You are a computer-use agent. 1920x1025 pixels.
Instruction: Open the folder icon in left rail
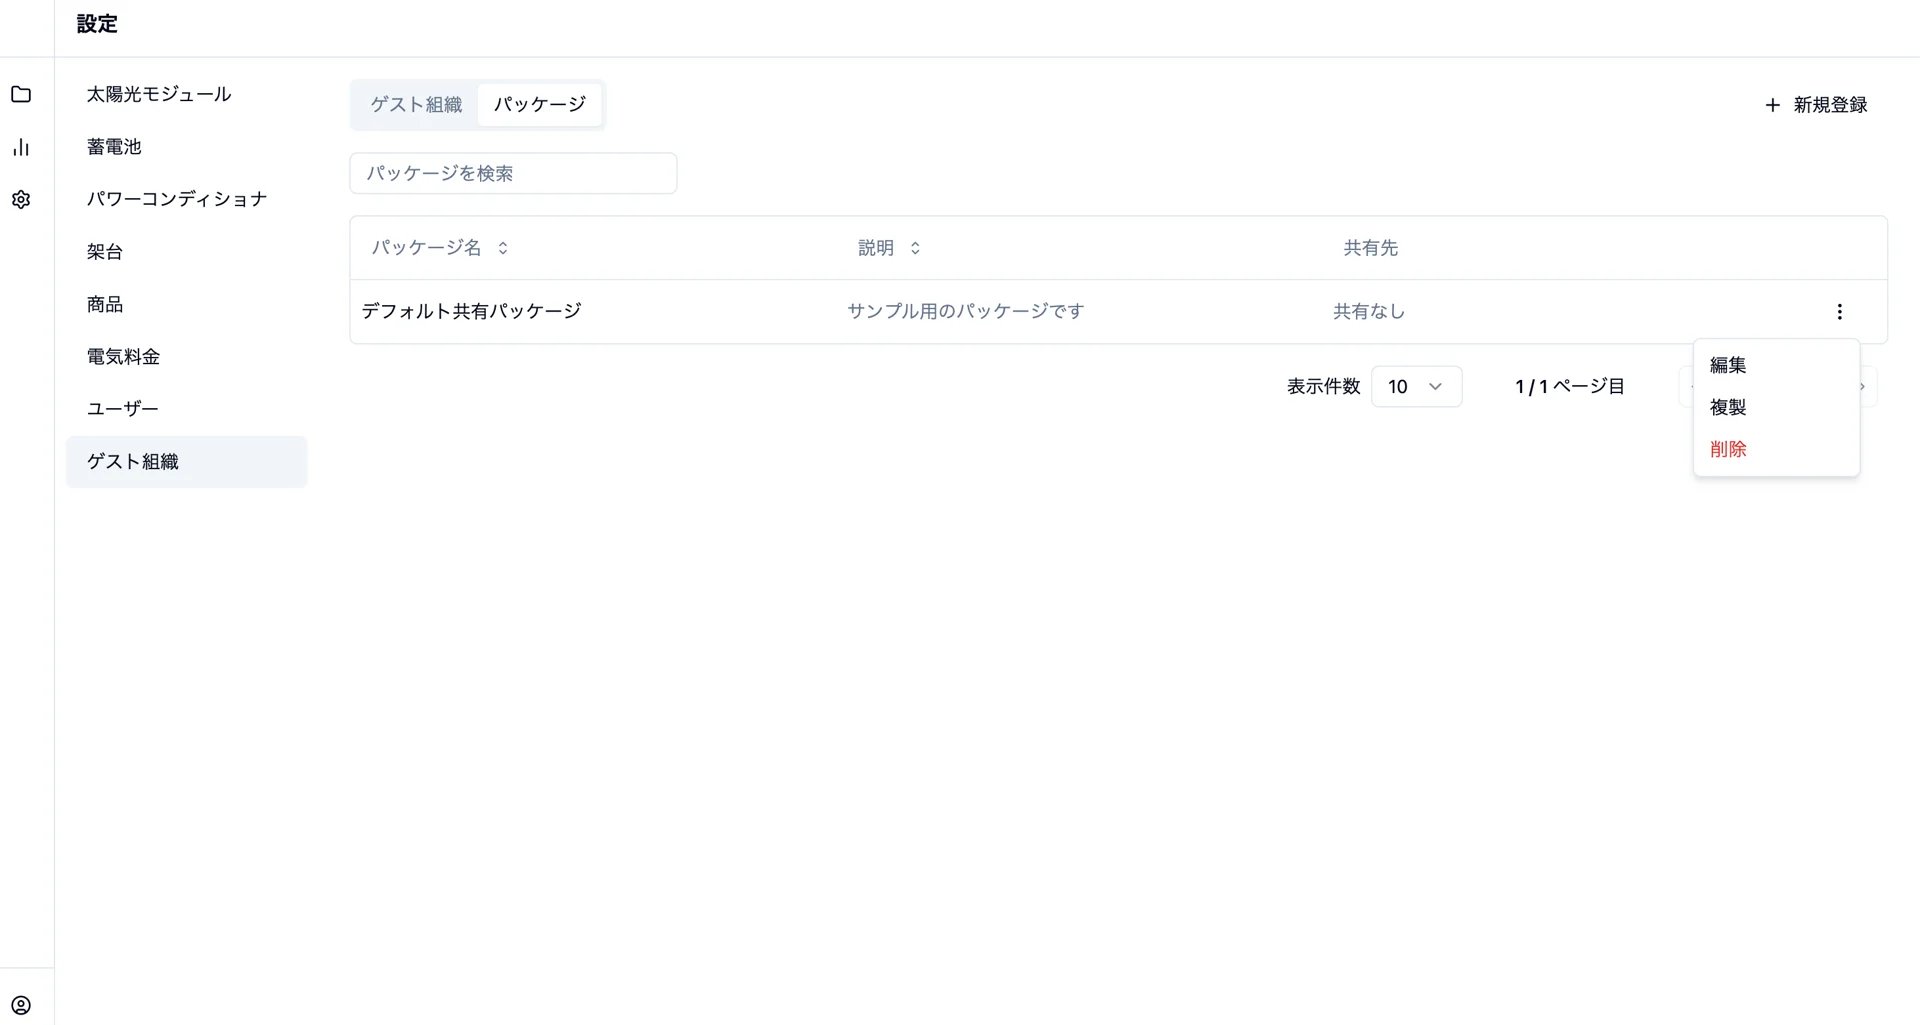[x=21, y=94]
